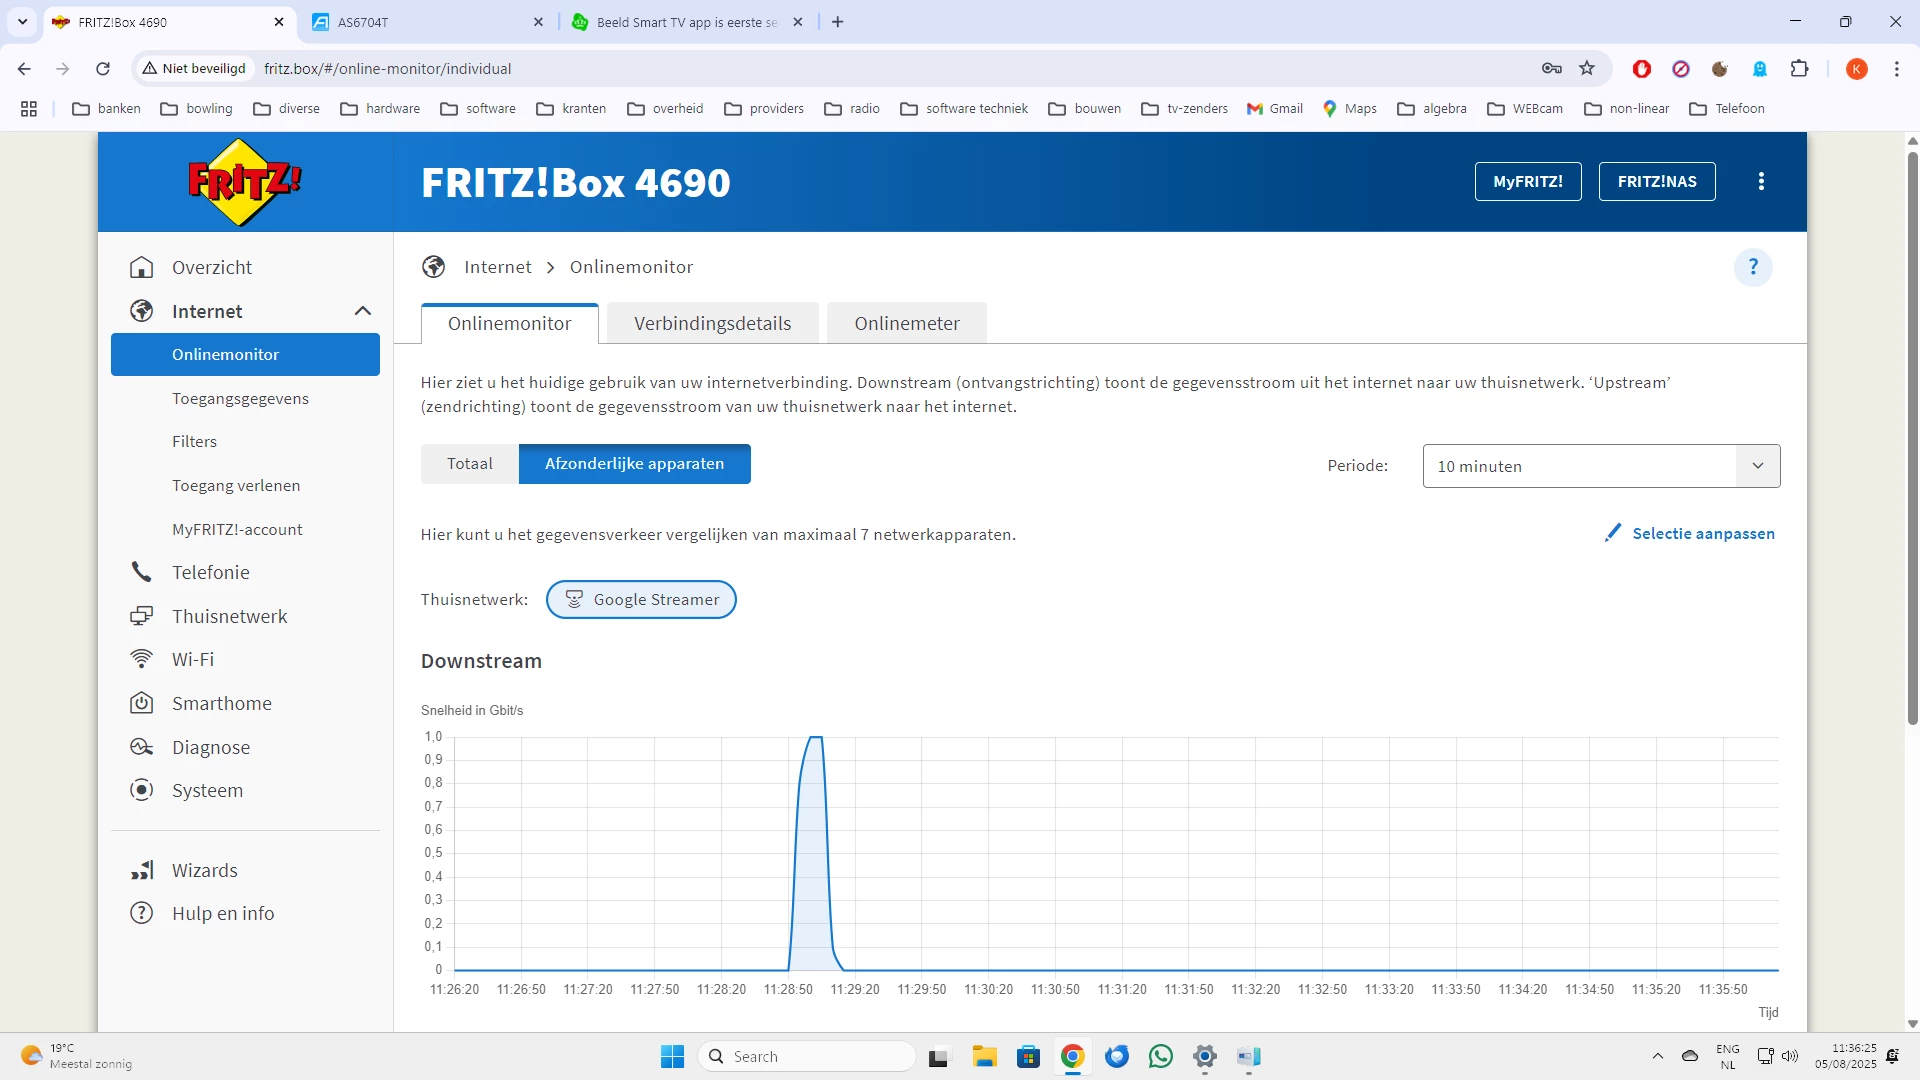Select Afzonderlijke apparaten view
Image resolution: width=1920 pixels, height=1080 pixels.
coord(634,464)
